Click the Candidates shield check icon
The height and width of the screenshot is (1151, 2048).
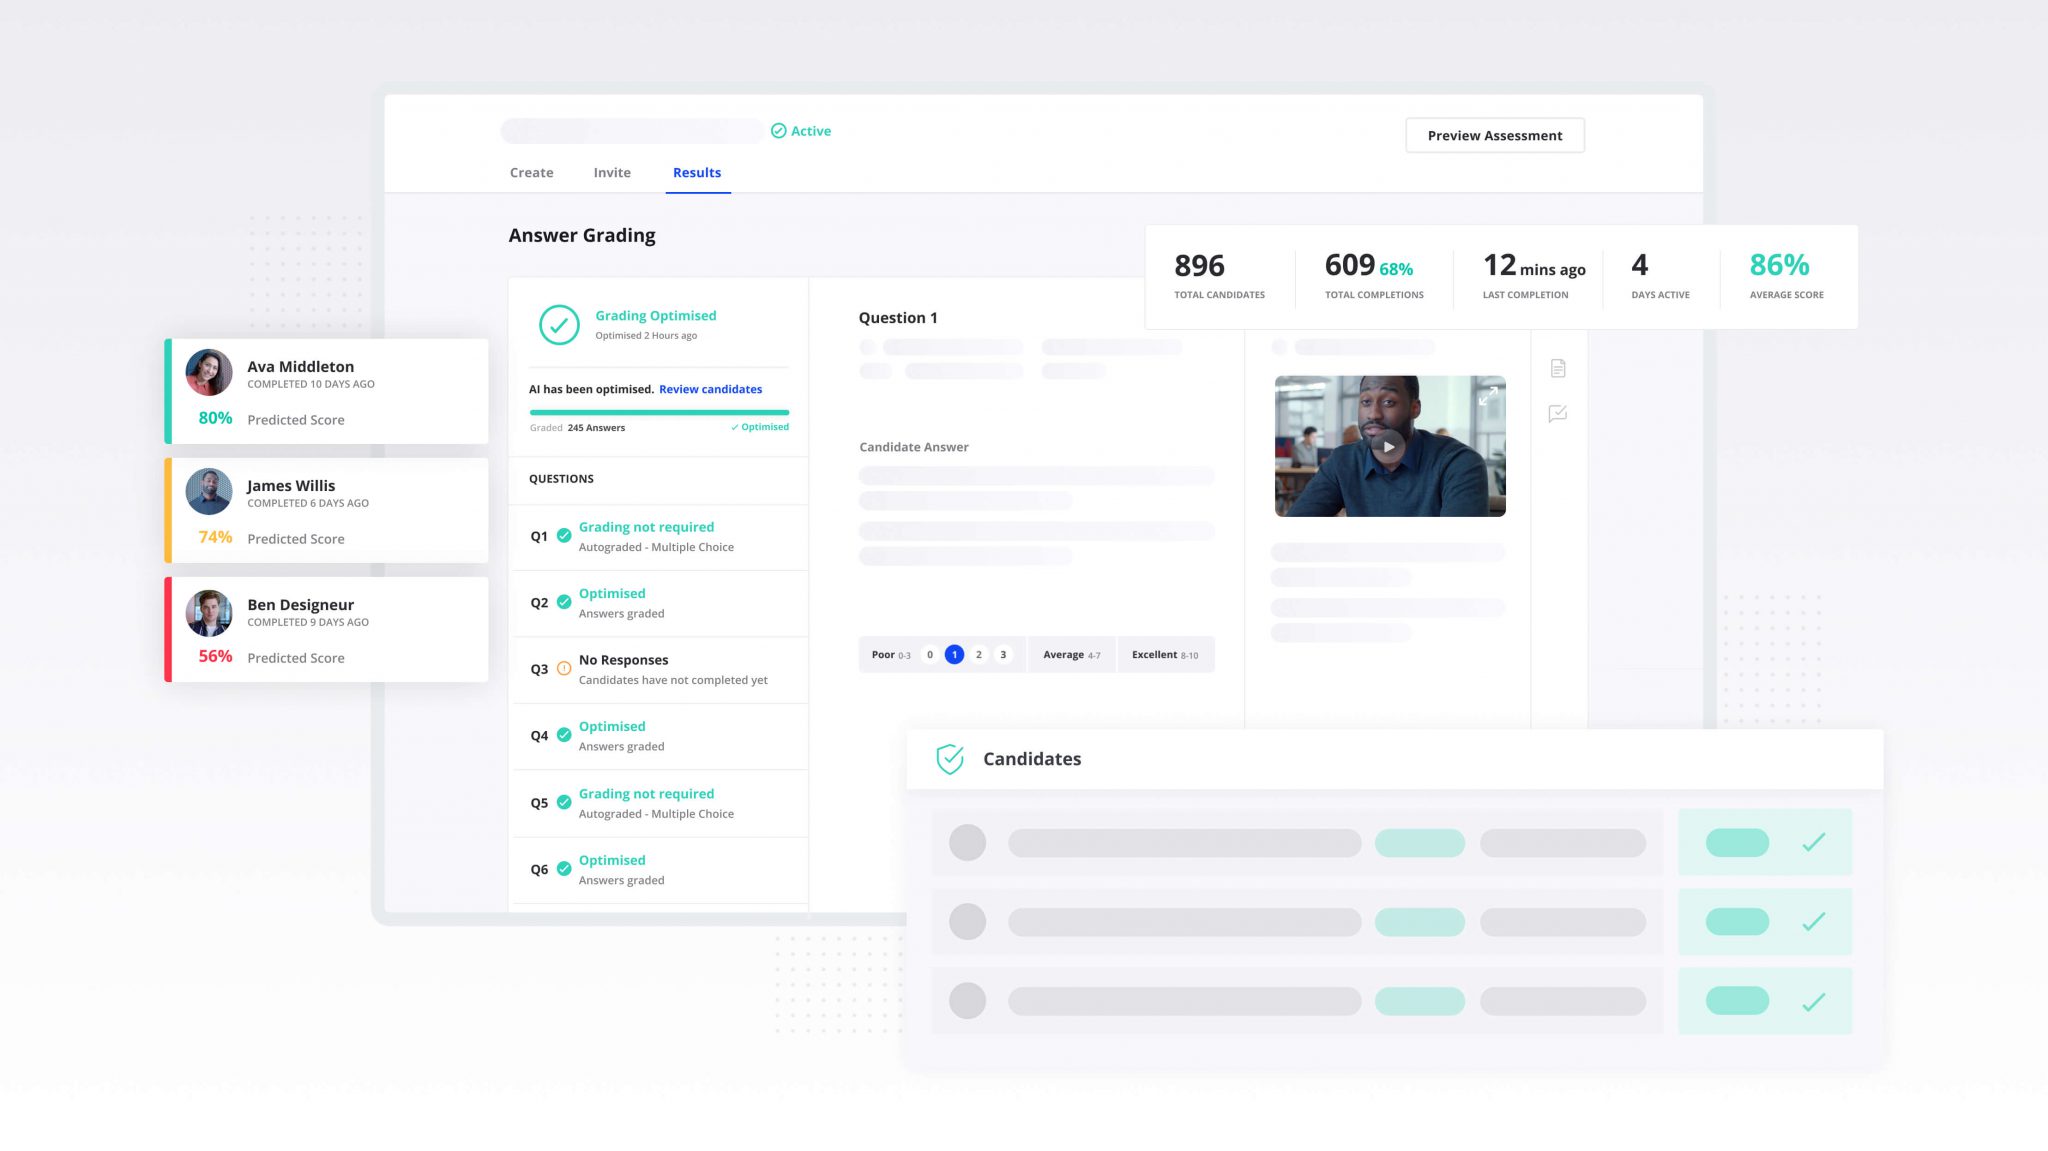[x=950, y=759]
